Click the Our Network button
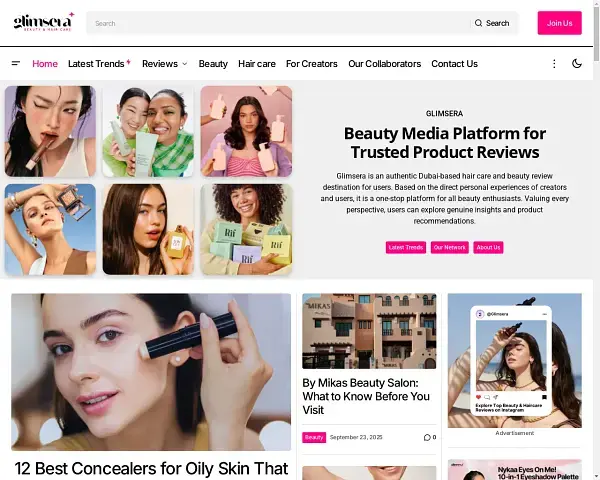600x480 pixels. (450, 247)
